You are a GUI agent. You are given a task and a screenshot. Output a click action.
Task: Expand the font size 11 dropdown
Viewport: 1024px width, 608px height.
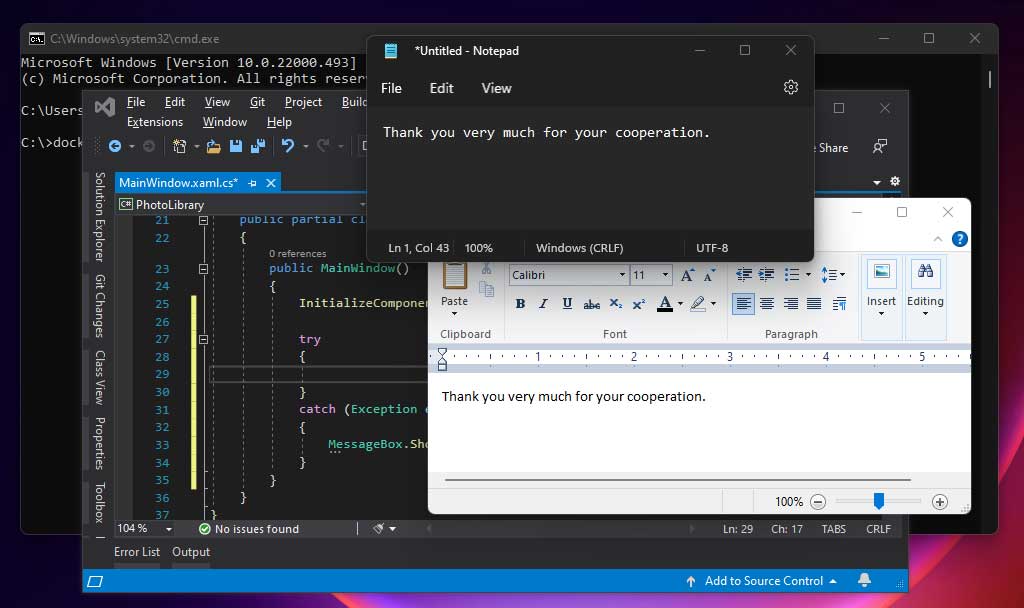click(666, 275)
